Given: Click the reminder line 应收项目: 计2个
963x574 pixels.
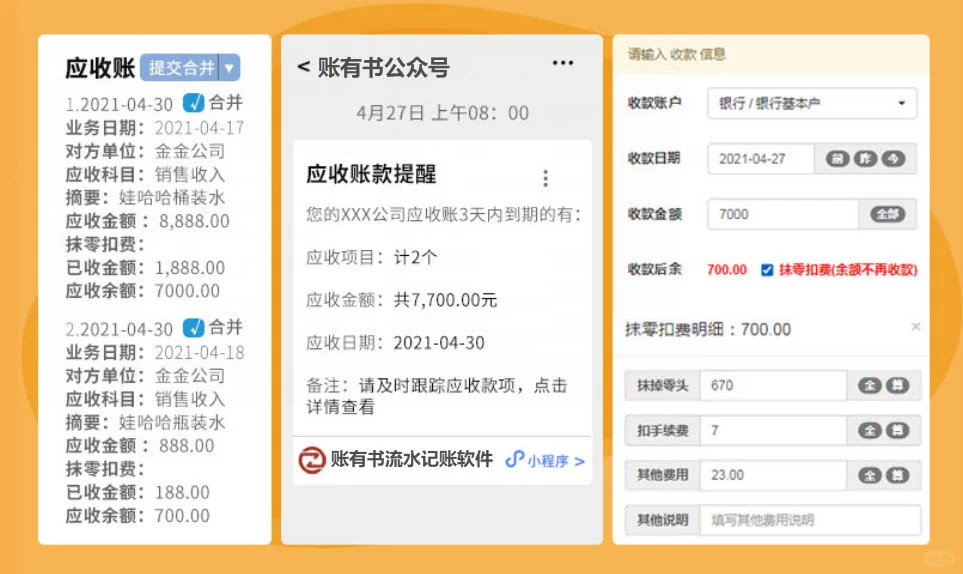Looking at the screenshot, I should click(372, 257).
